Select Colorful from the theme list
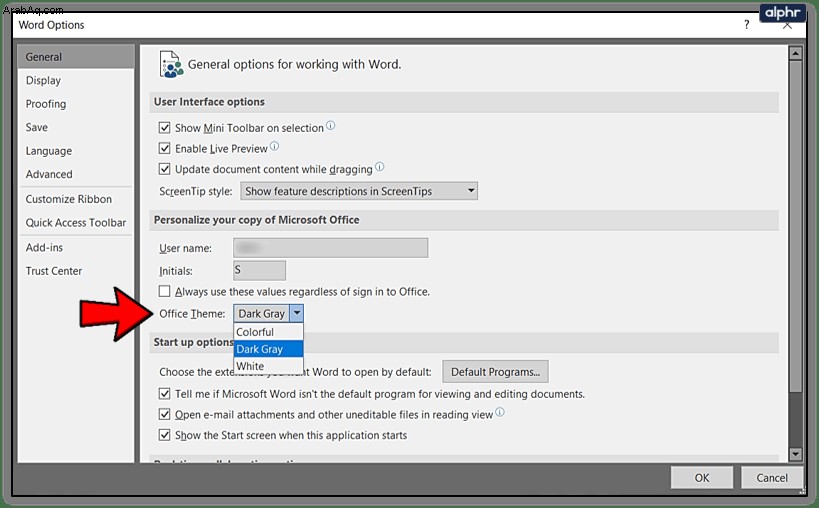Screen dimensions: 819x508 click(x=268, y=332)
